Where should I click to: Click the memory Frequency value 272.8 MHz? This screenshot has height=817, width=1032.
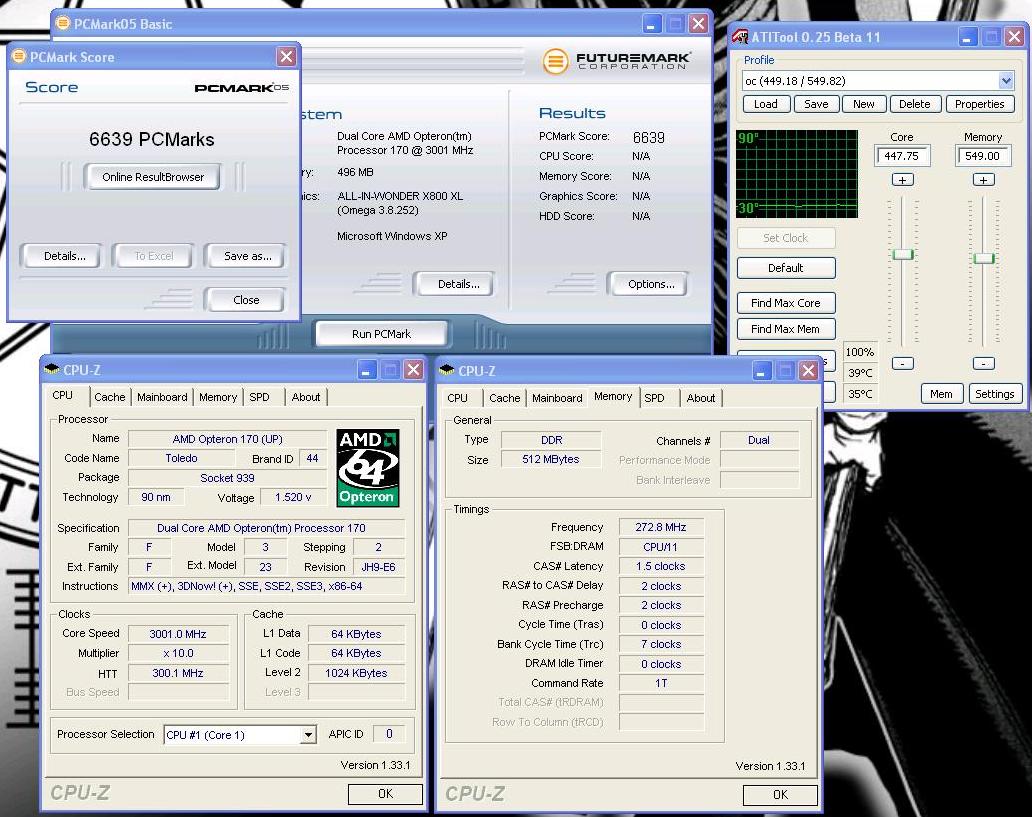(x=661, y=527)
